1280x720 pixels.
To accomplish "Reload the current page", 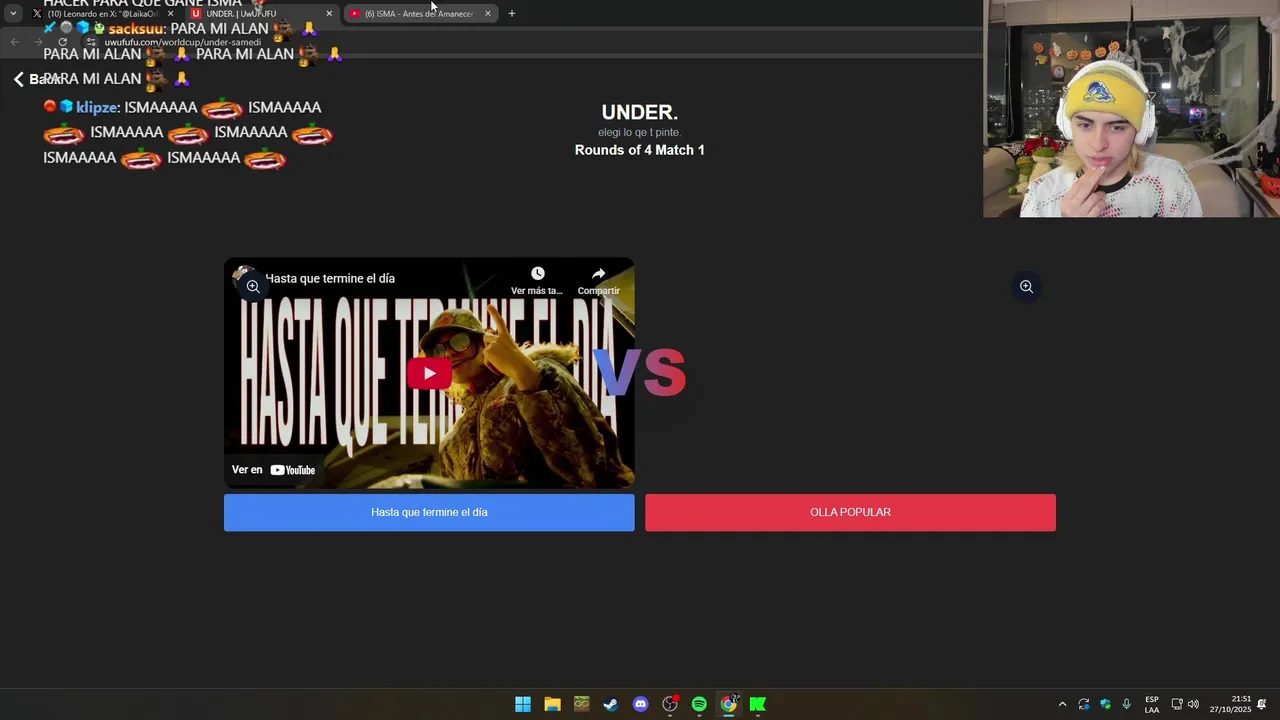I will [63, 42].
